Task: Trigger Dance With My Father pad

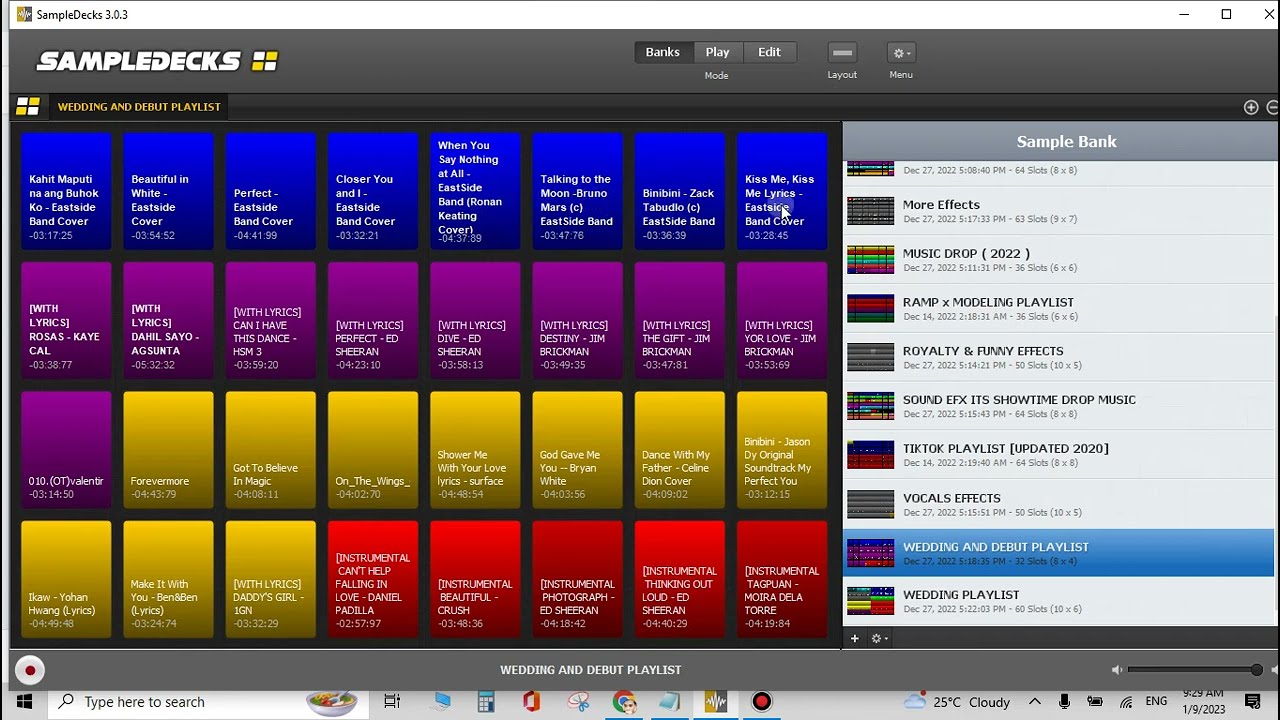Action: (x=679, y=450)
